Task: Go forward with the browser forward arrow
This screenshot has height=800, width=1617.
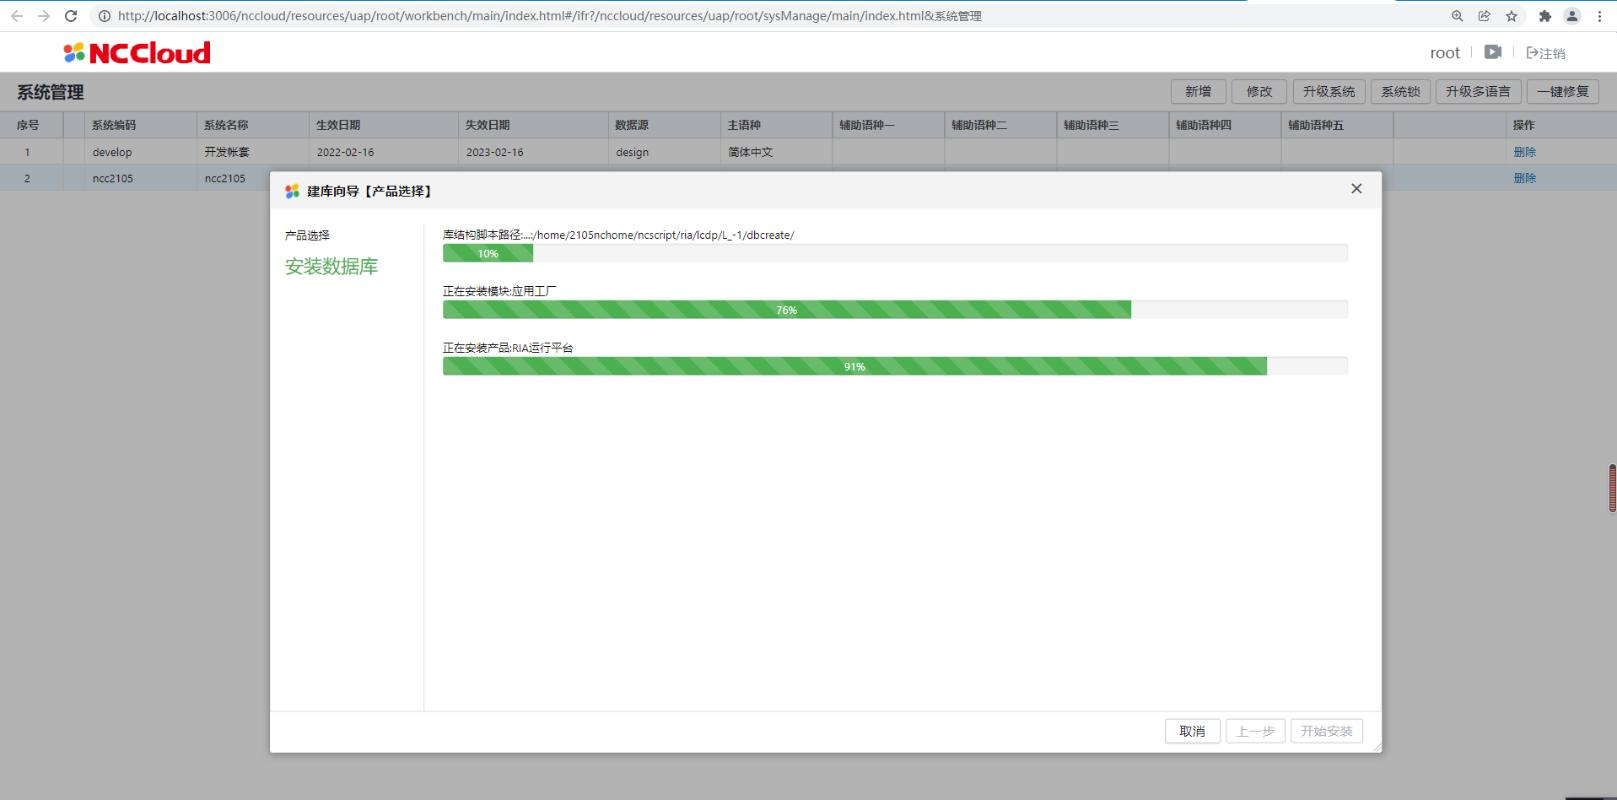Action: pos(43,16)
